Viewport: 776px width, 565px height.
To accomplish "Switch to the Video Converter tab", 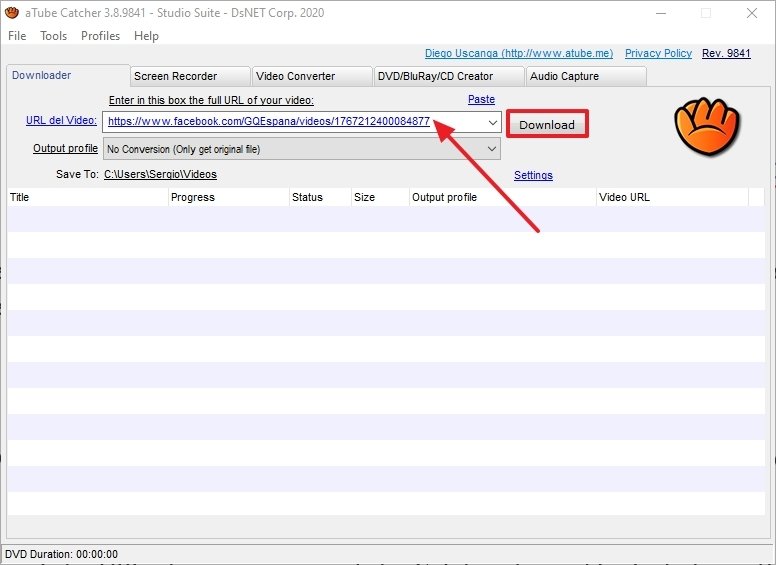I will [312, 76].
